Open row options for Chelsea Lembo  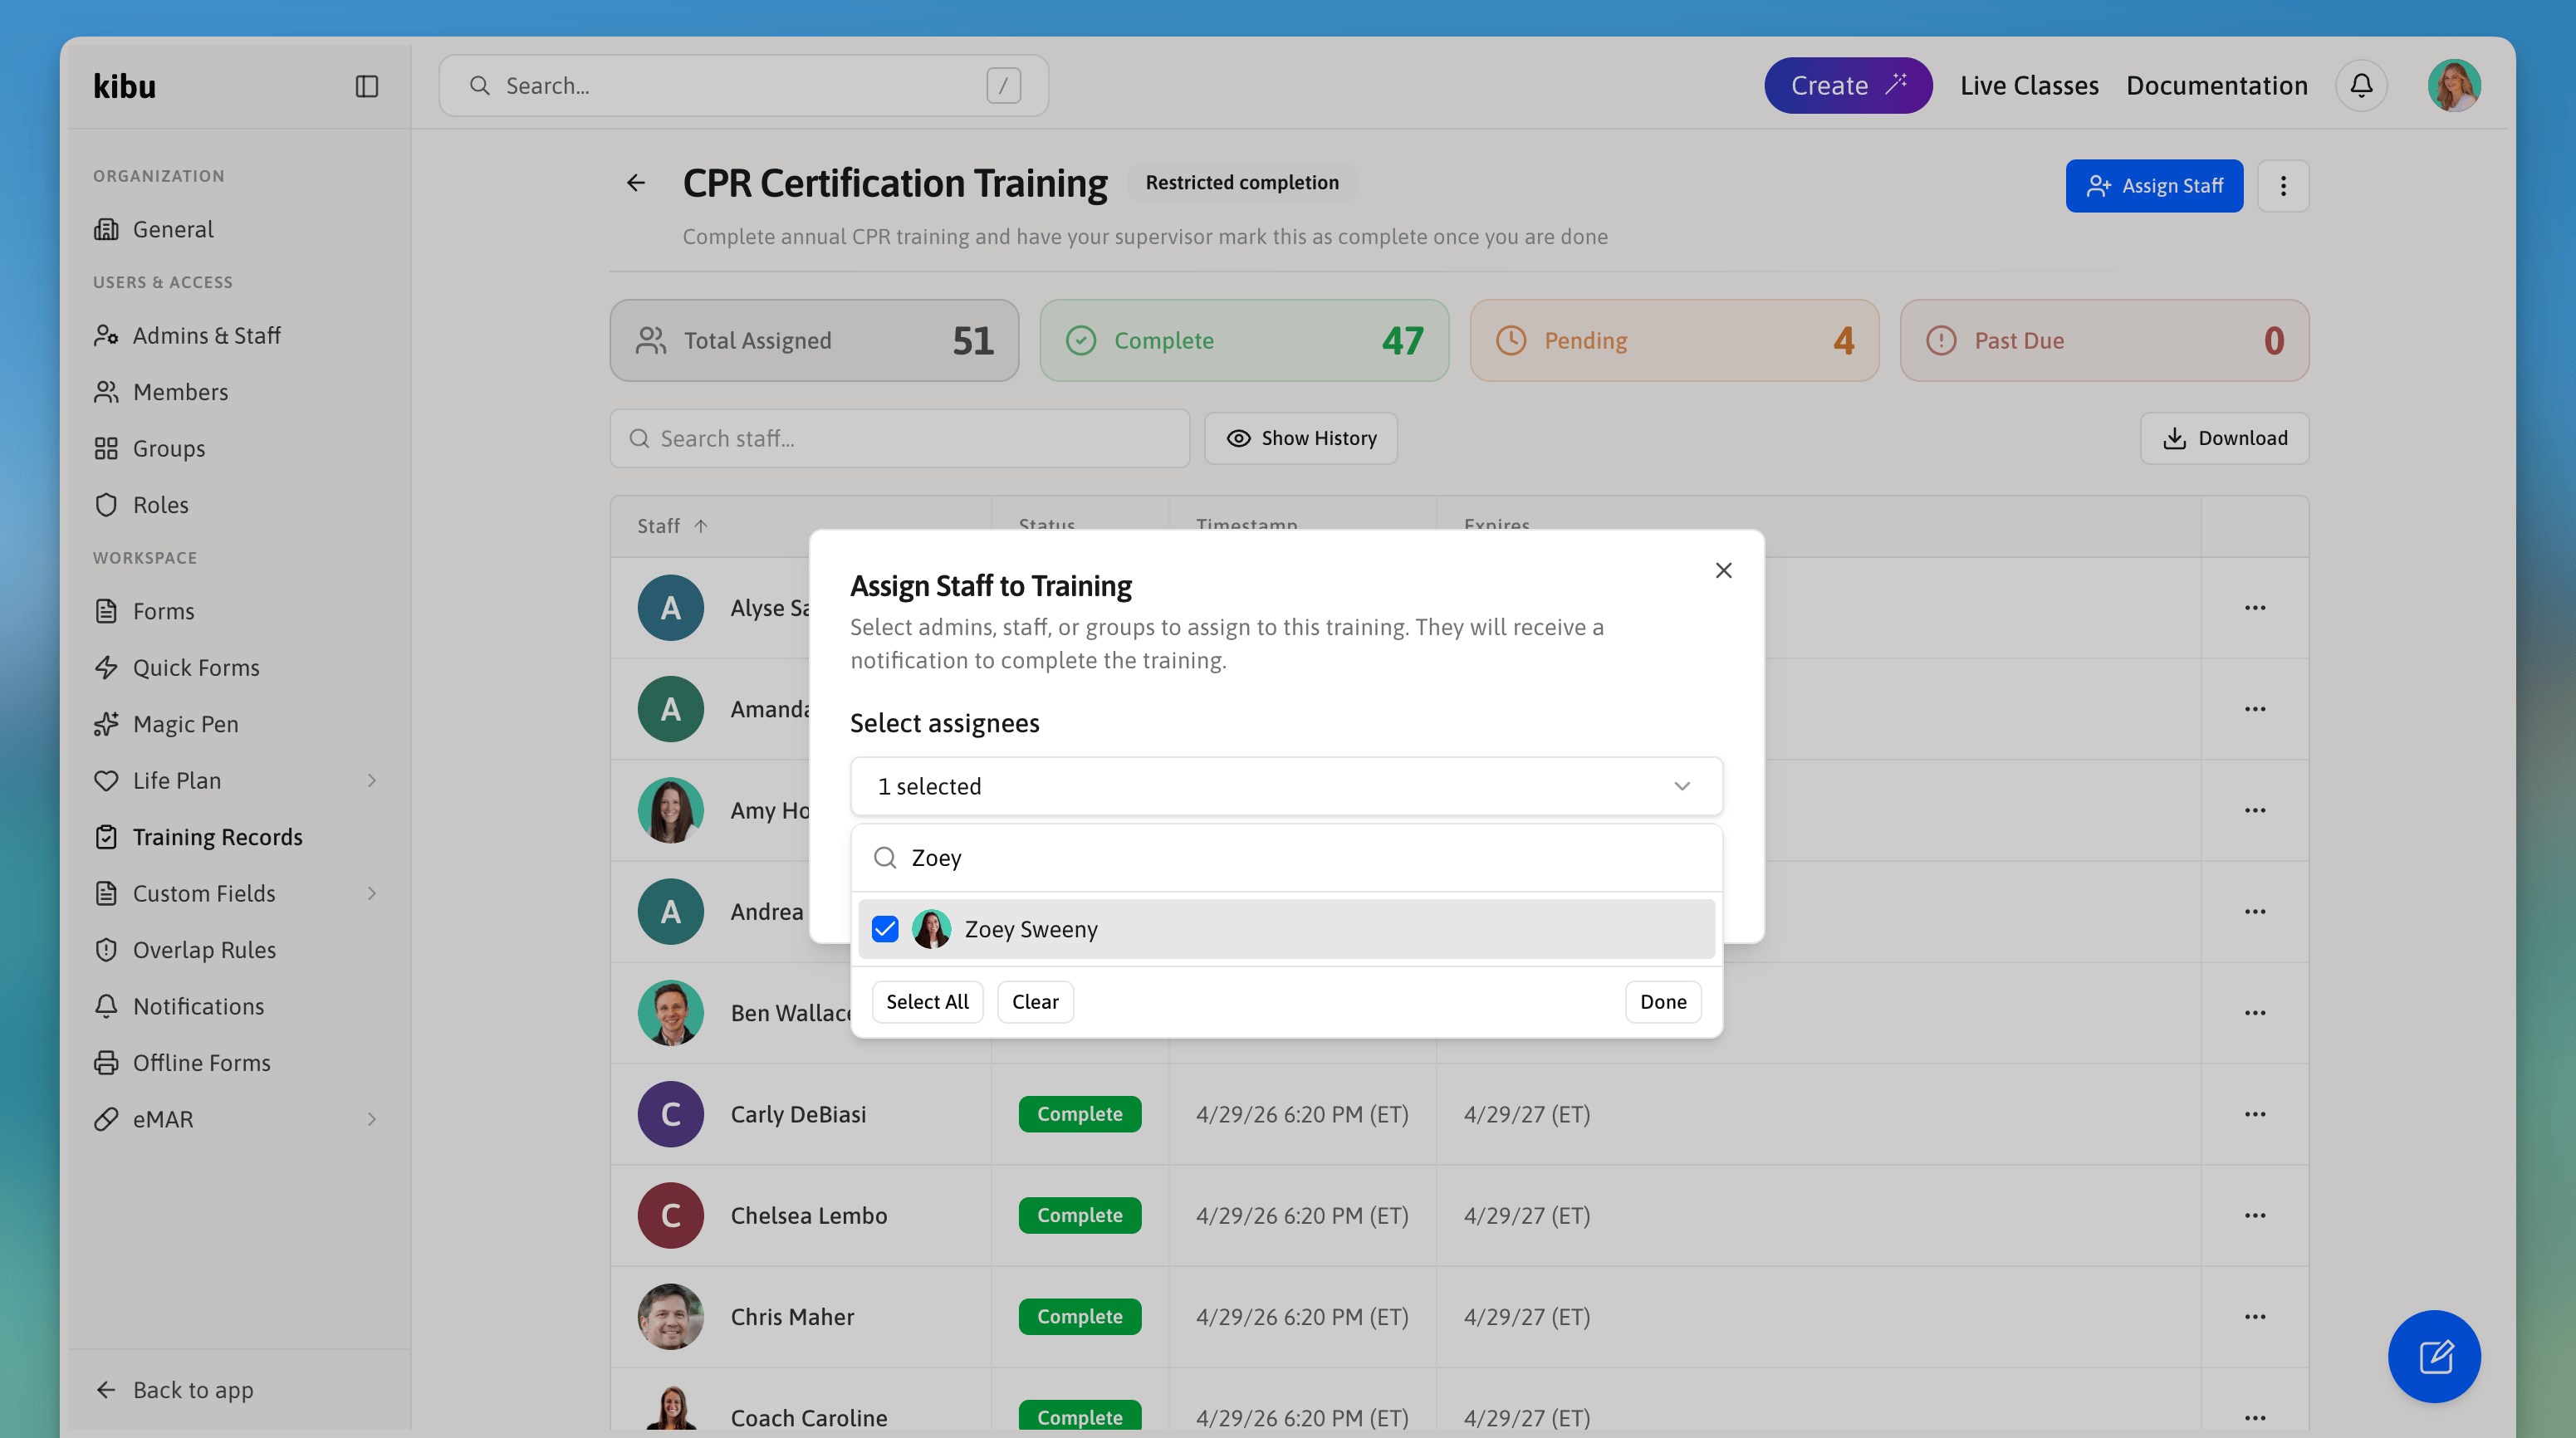2255,1215
